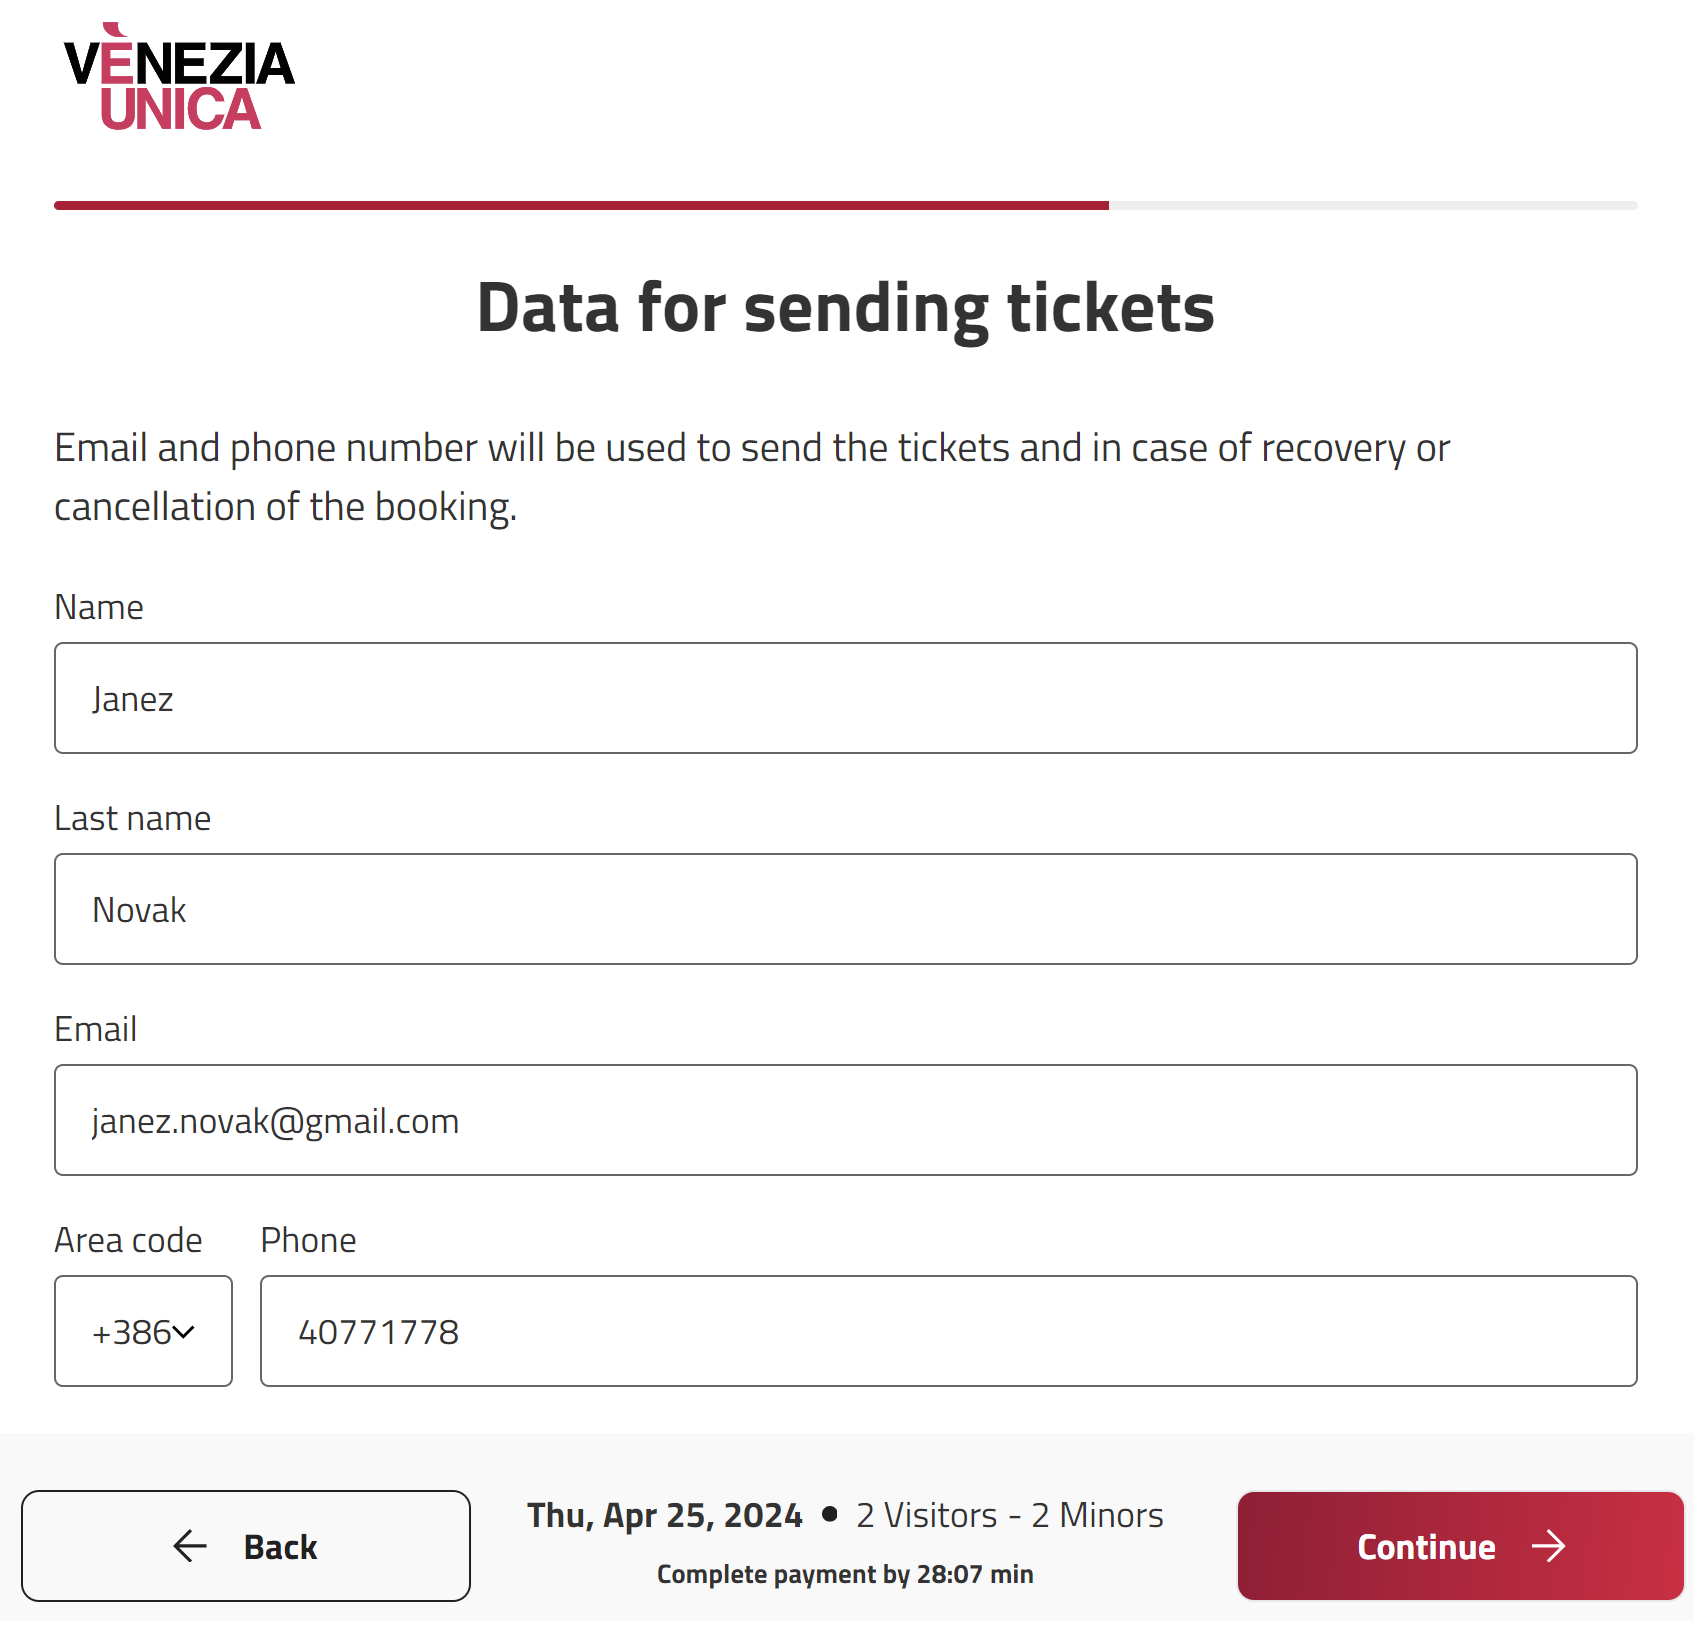Expand the +386 area code dropdown
This screenshot has width=1694, height=1630.
tap(143, 1331)
